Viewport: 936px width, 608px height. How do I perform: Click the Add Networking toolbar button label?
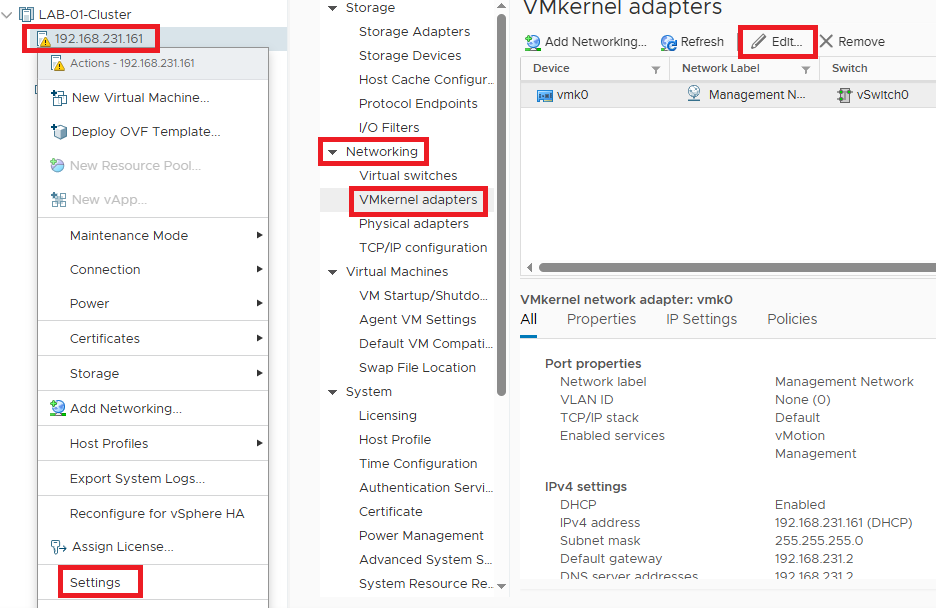coord(595,42)
